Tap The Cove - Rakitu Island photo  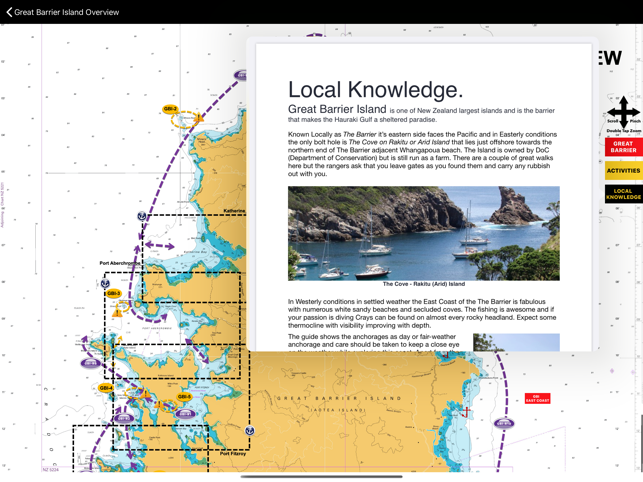423,232
